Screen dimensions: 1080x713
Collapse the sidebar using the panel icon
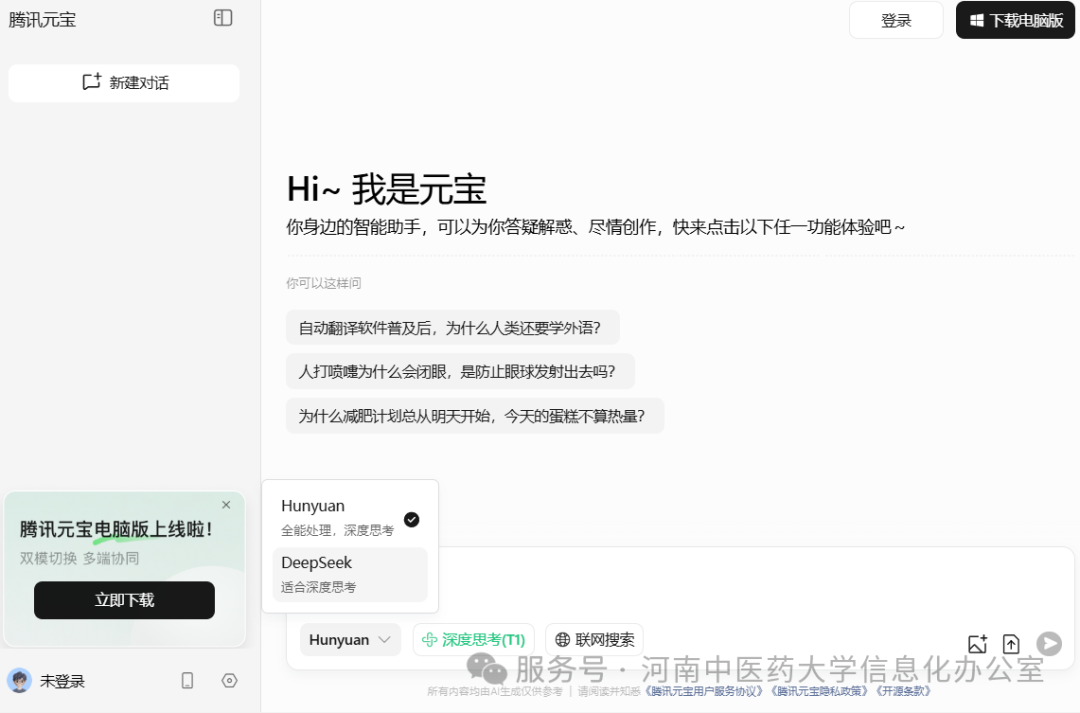pos(224,18)
